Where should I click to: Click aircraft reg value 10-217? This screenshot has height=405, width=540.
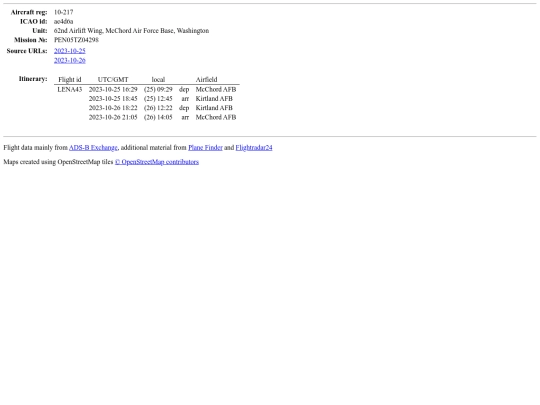(64, 12)
